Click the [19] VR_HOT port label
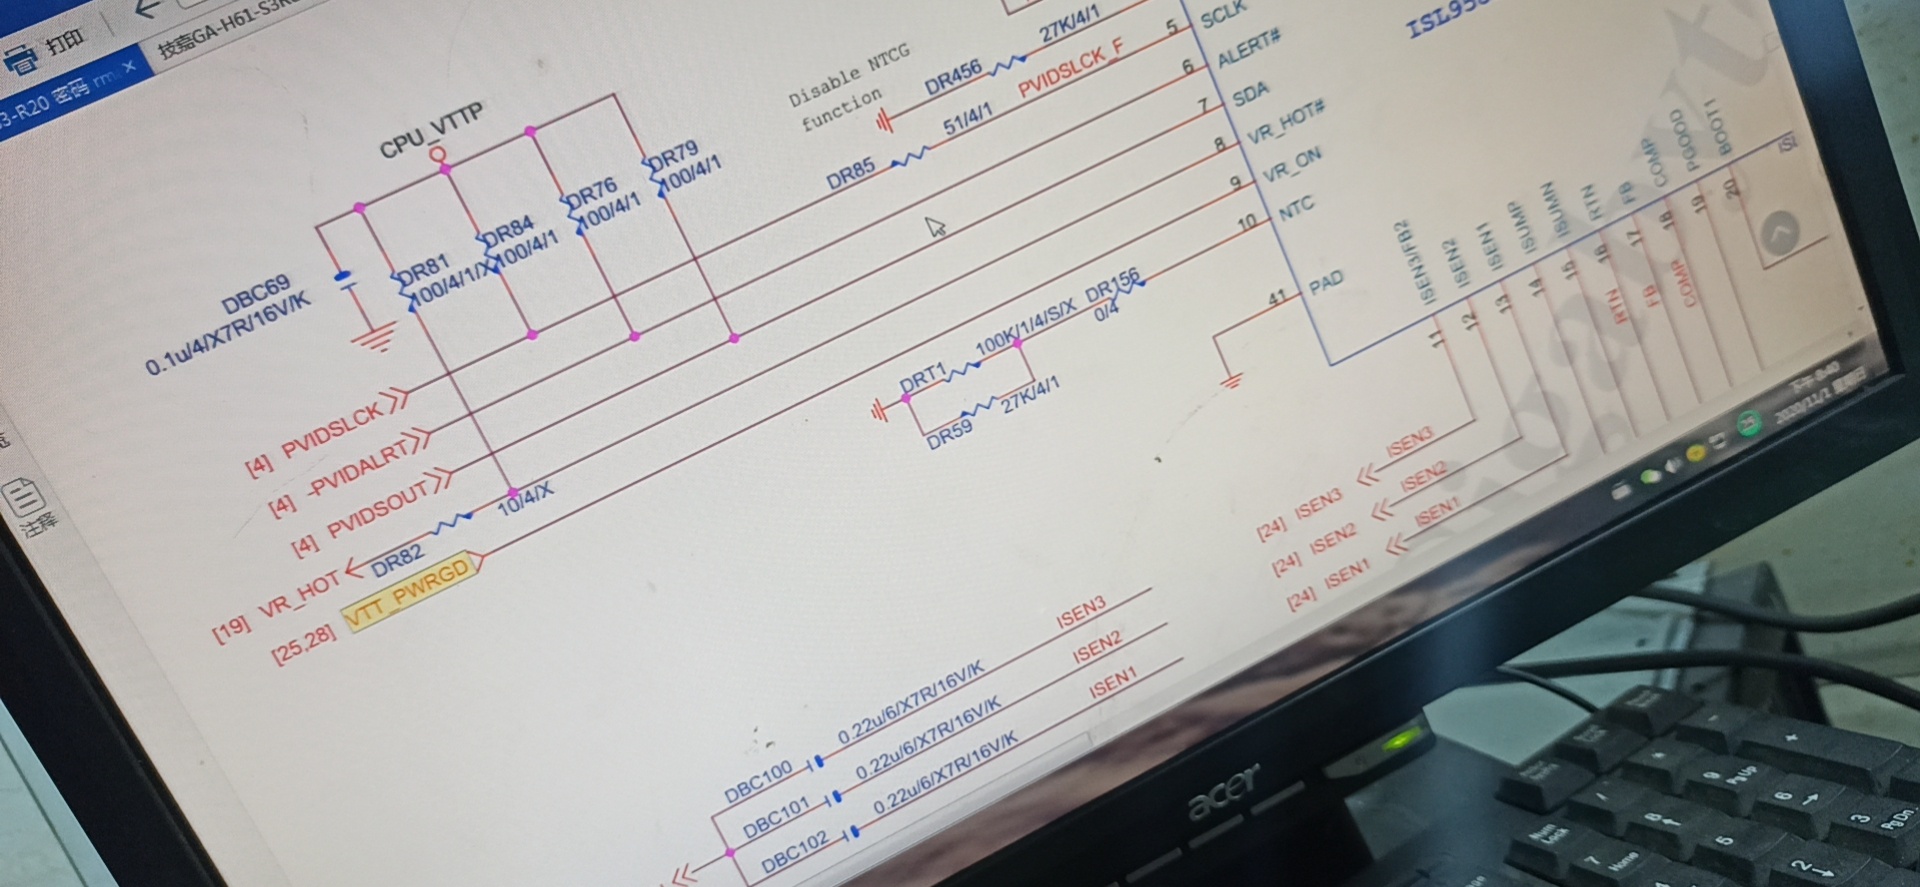1920x887 pixels. pos(277,608)
